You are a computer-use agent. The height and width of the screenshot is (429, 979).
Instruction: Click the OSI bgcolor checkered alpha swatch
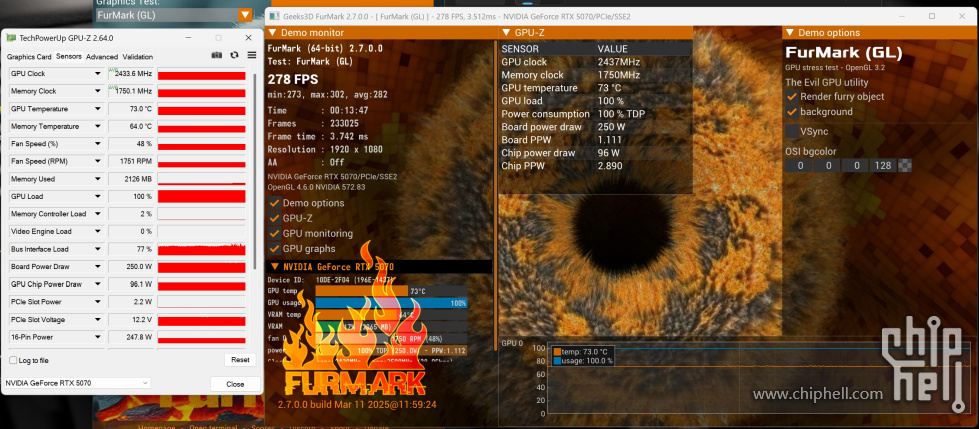[905, 165]
